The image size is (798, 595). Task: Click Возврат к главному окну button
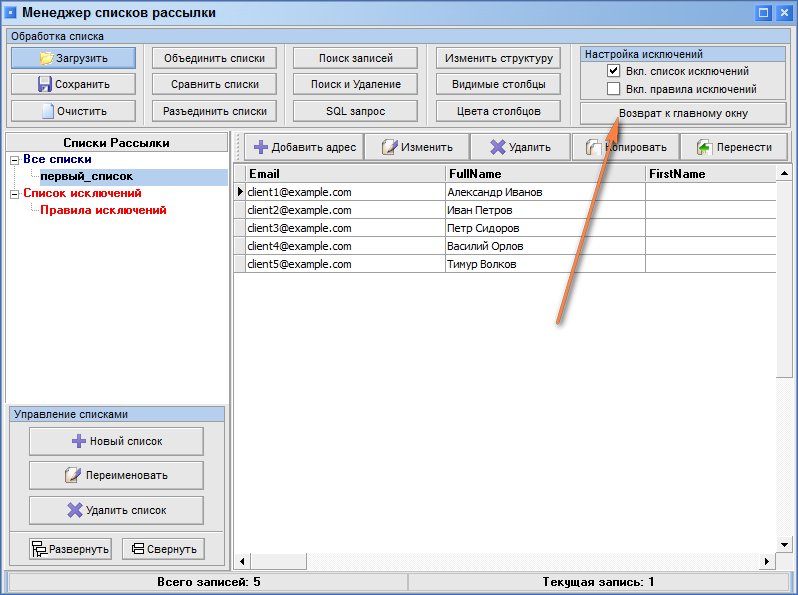tap(683, 114)
